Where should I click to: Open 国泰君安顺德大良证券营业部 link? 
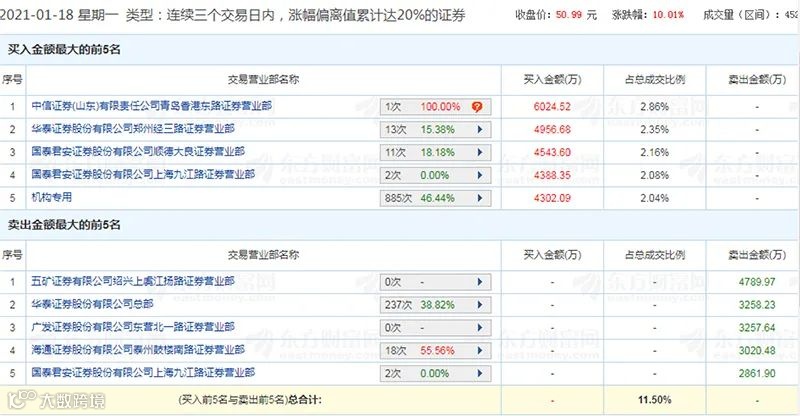138,152
